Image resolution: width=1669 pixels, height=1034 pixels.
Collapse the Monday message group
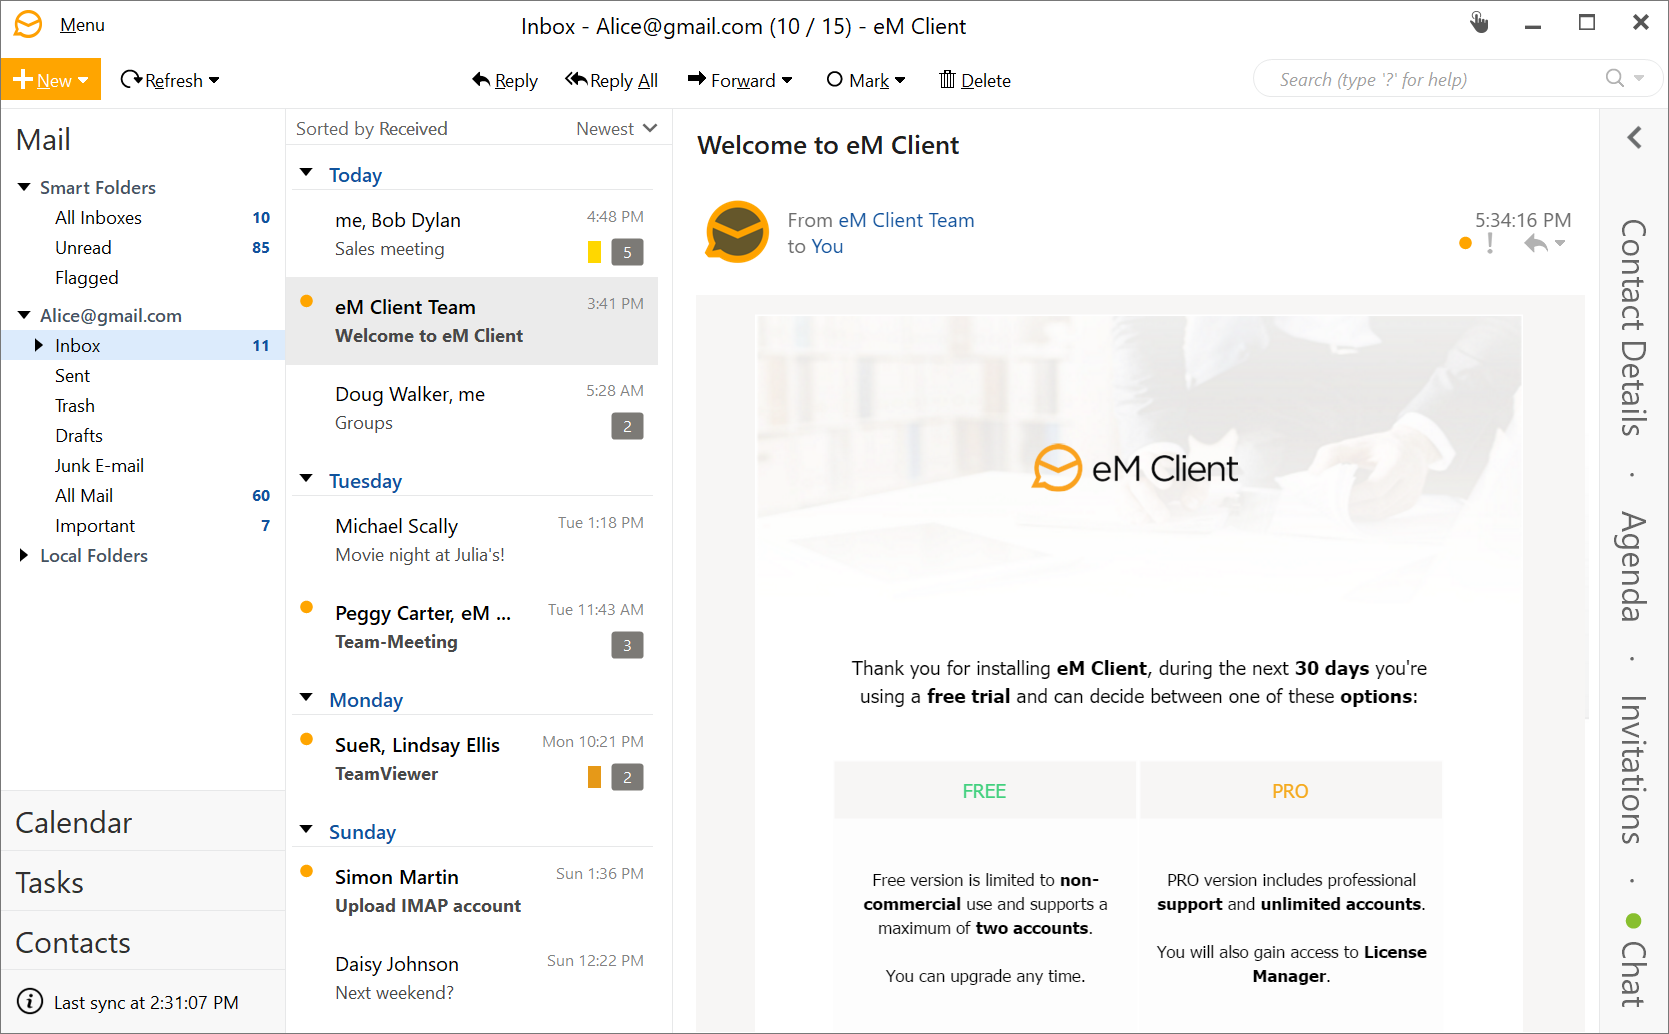307,698
